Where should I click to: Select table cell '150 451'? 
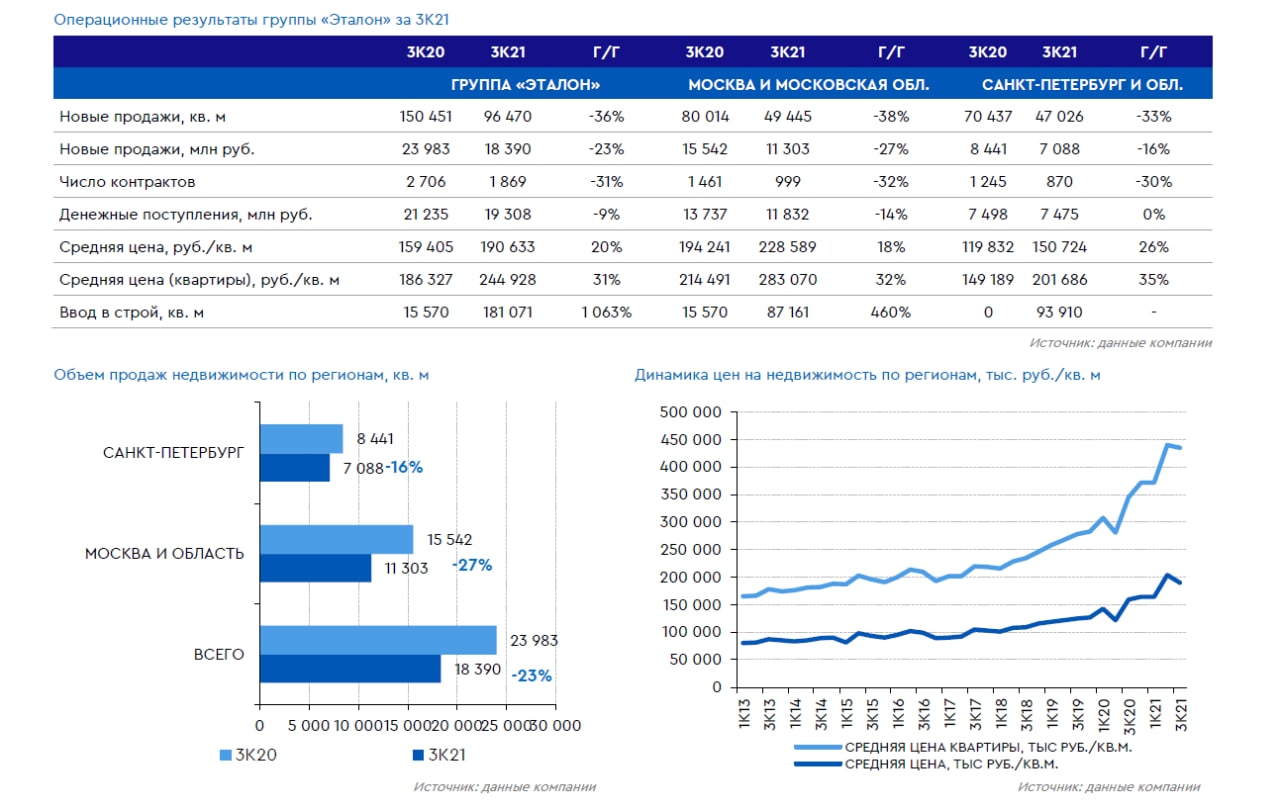click(x=426, y=117)
